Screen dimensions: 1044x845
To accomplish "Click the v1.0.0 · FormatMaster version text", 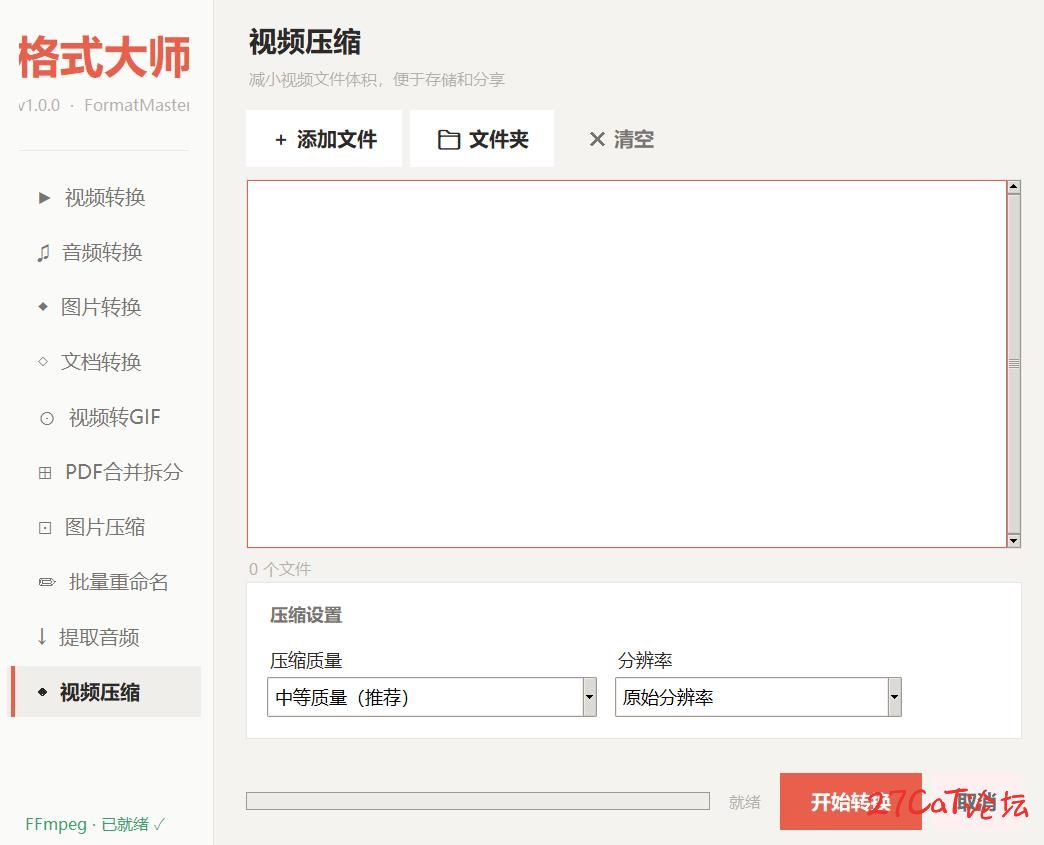I will click(105, 105).
